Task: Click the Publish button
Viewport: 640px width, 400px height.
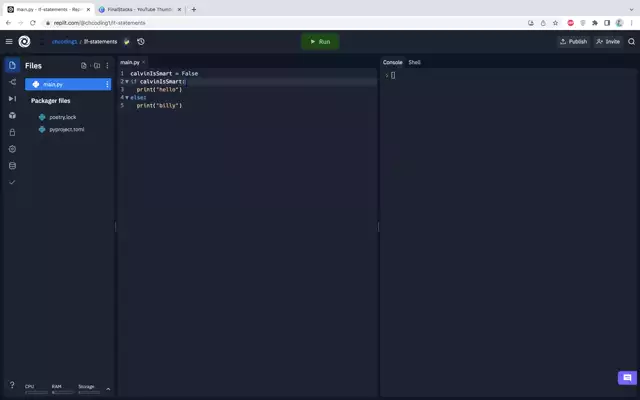Action: (573, 42)
